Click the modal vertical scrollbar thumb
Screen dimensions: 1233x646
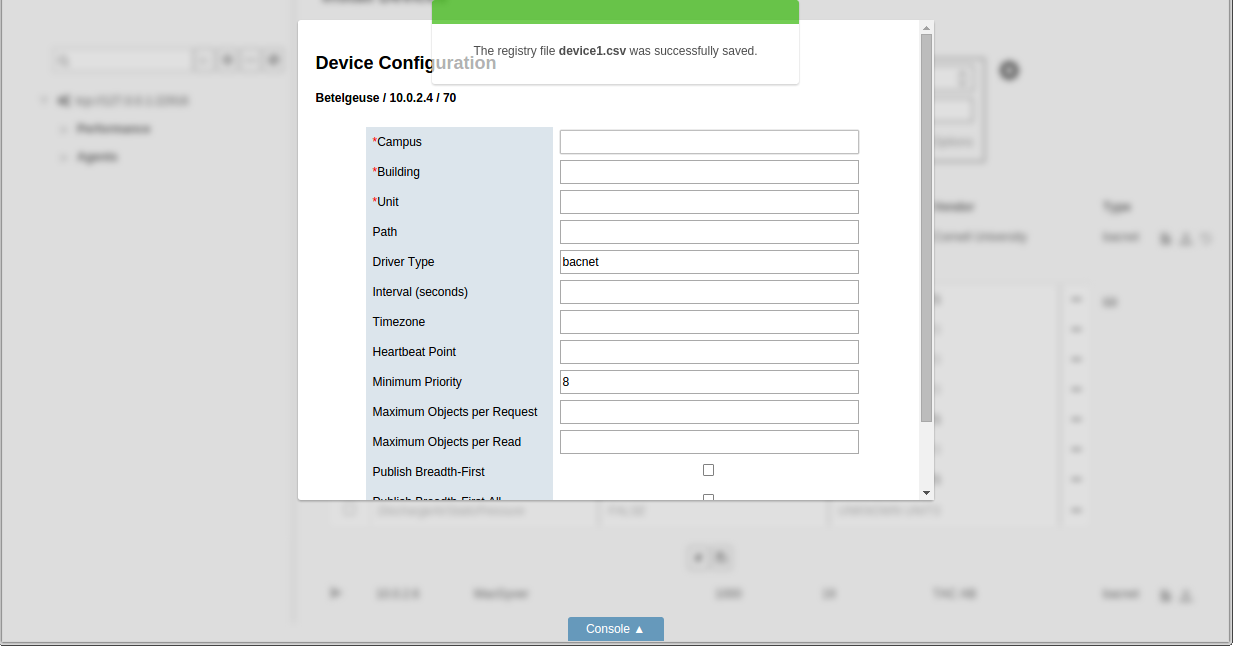coord(926,228)
